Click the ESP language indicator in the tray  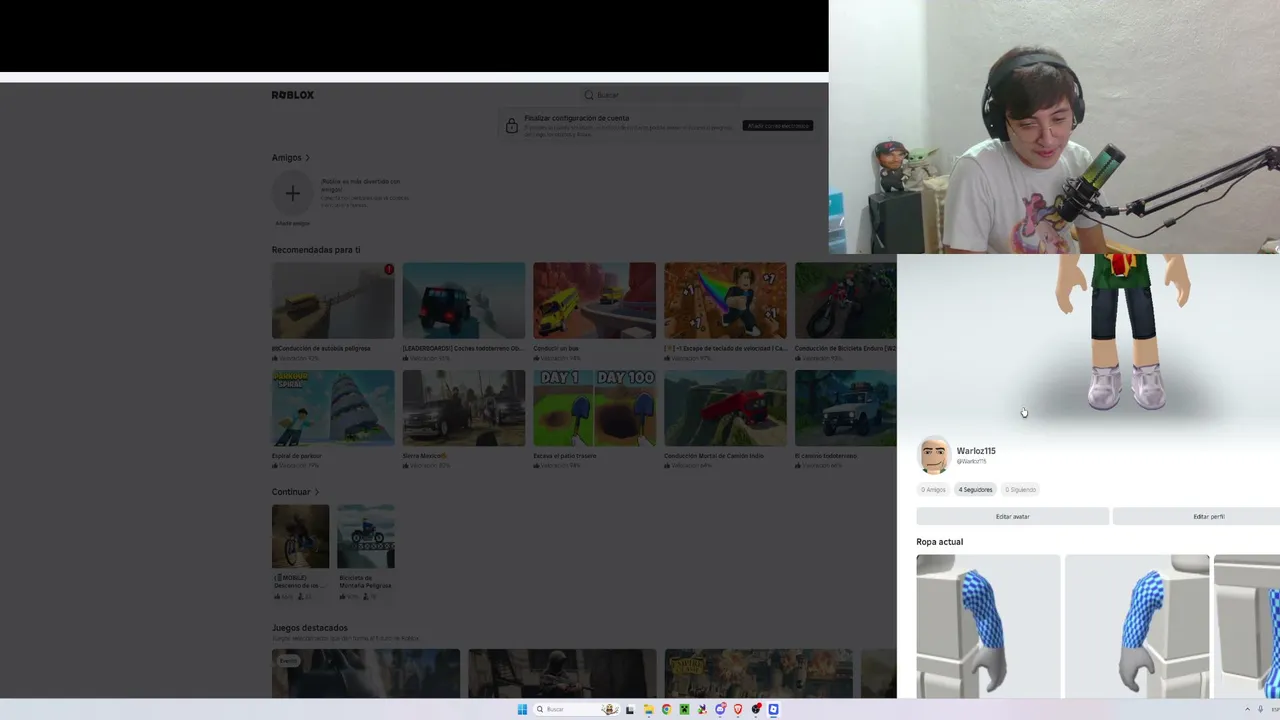coord(1276,709)
